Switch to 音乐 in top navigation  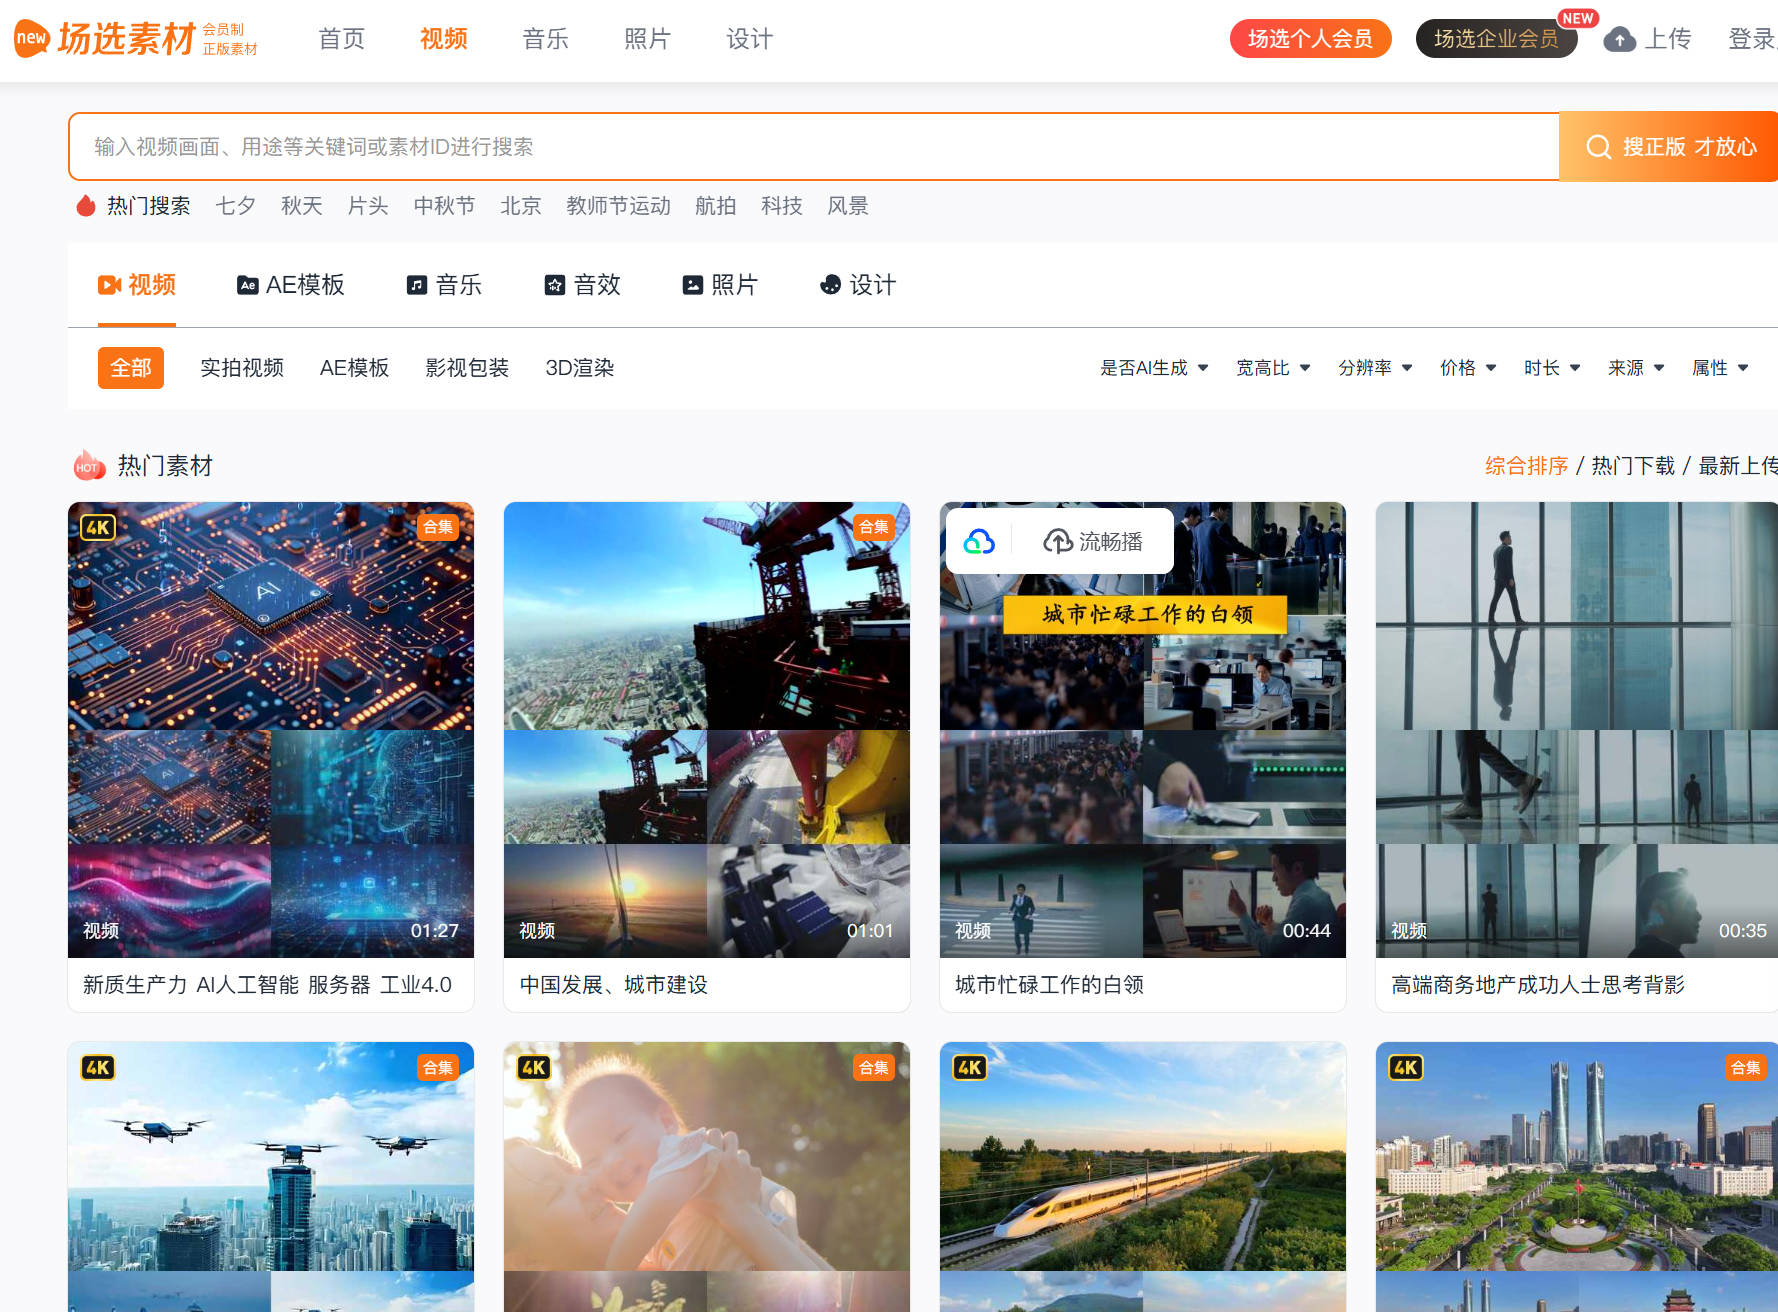click(x=545, y=39)
